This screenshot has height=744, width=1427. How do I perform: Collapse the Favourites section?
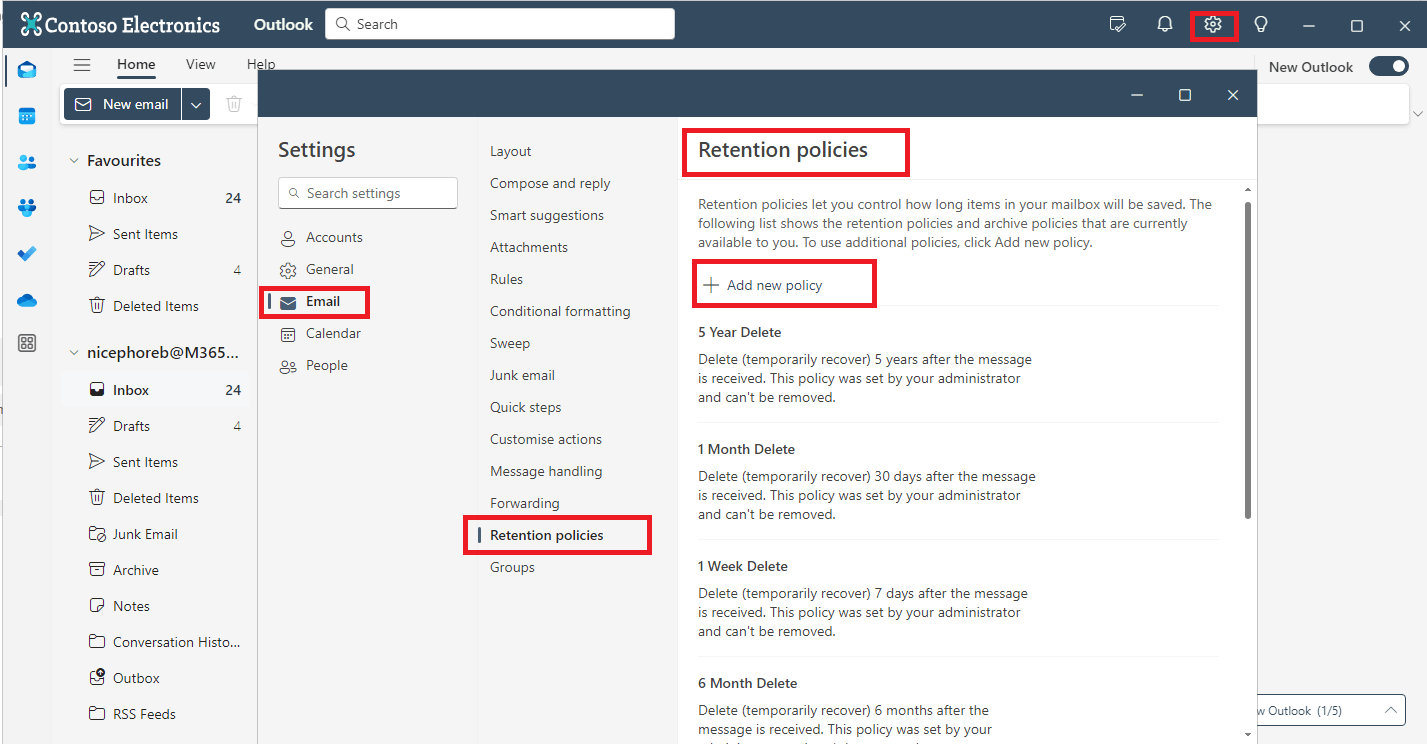click(x=72, y=160)
